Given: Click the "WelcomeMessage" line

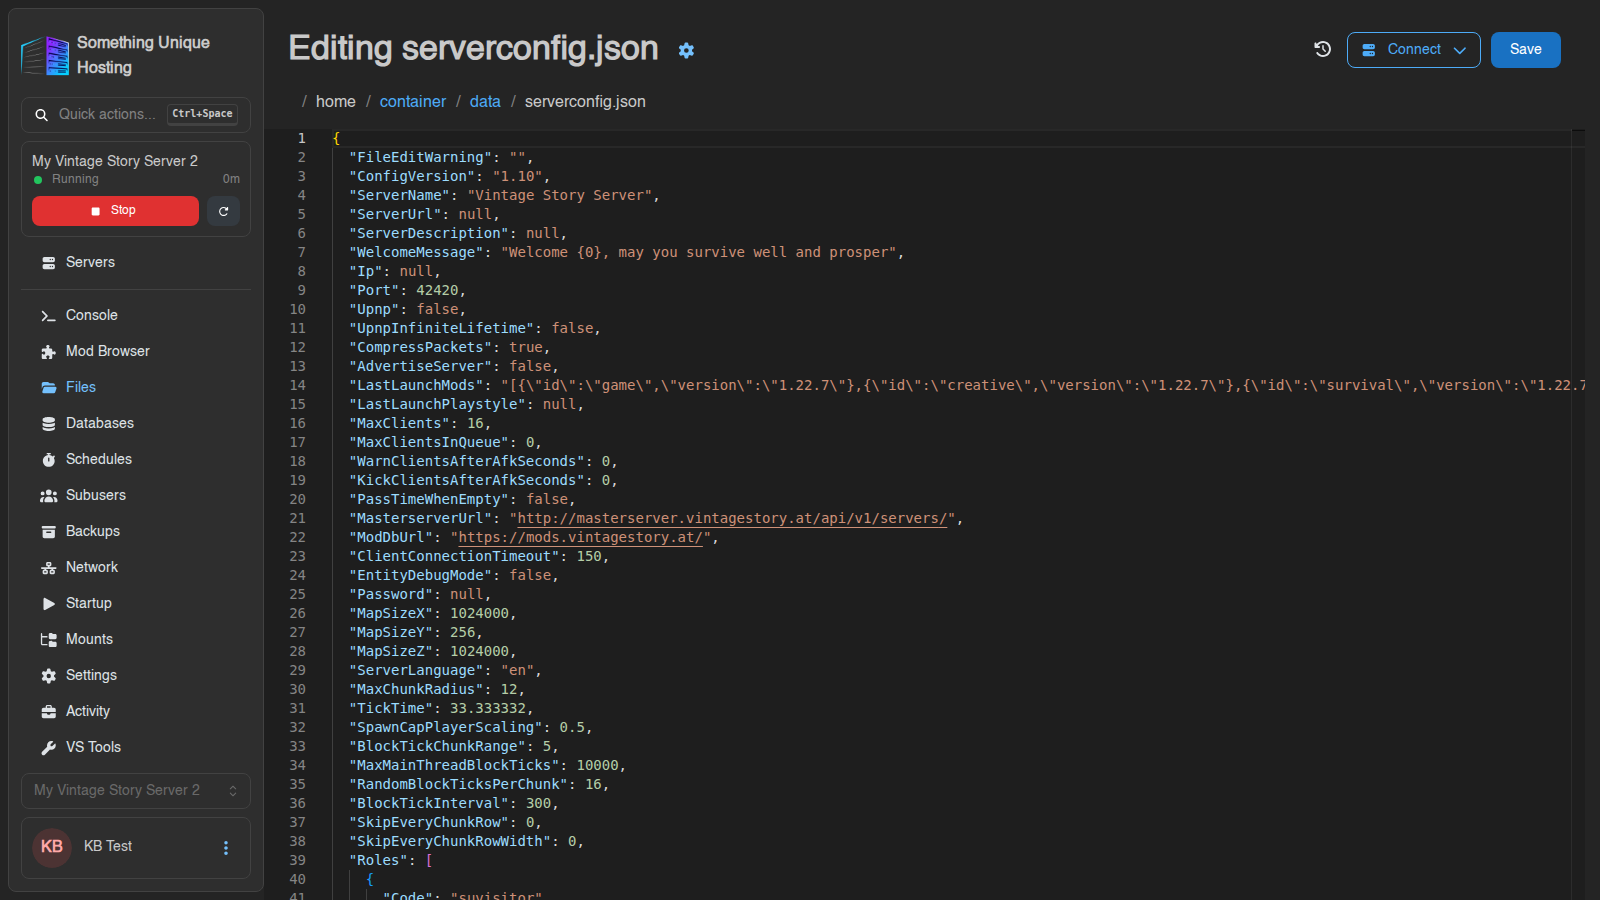Looking at the screenshot, I should pyautogui.click(x=626, y=252).
